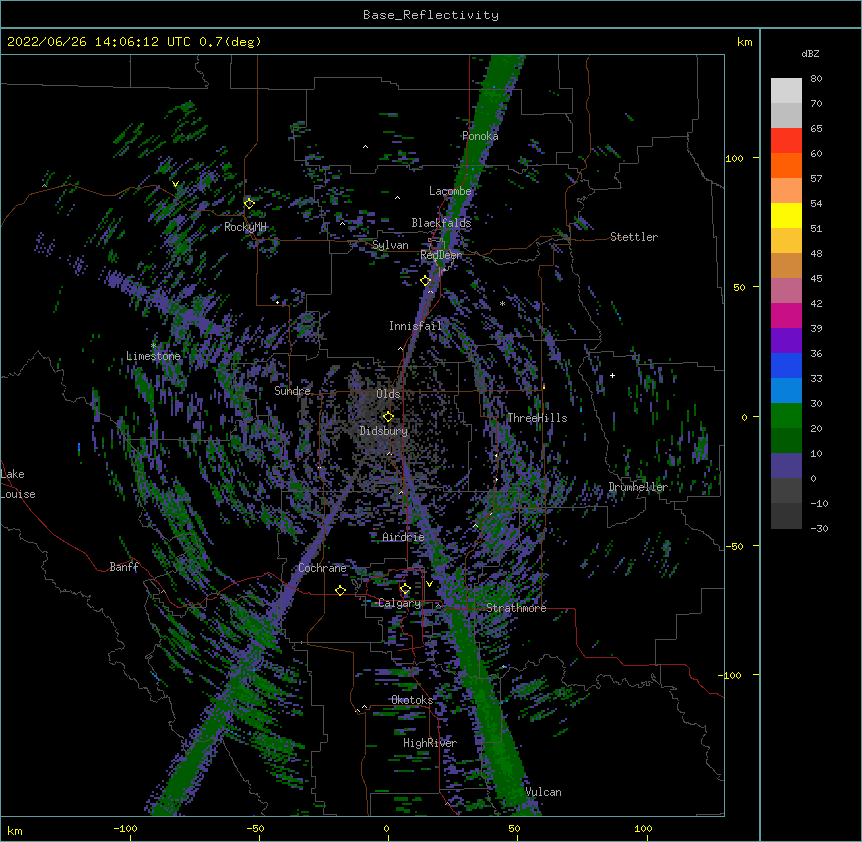Click the yellow diamond marker near RockyMH

249,204
